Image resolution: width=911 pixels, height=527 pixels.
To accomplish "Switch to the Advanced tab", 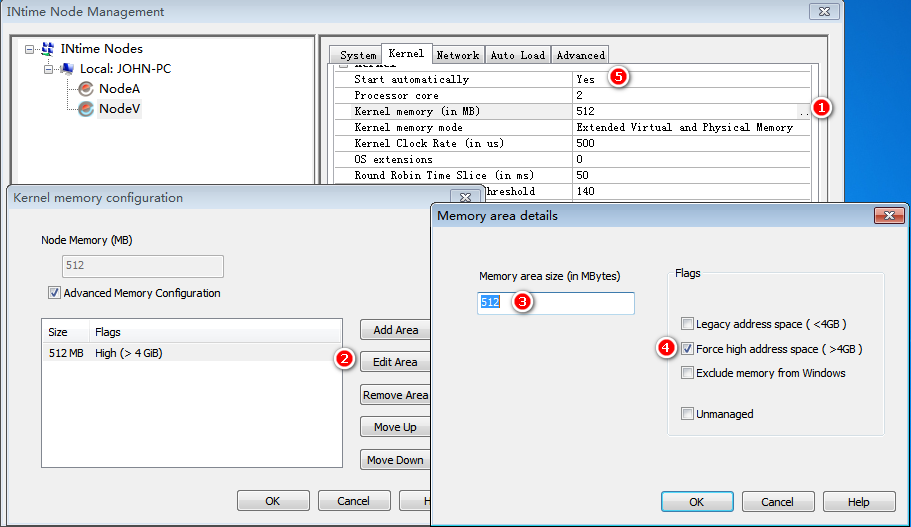I will pos(580,55).
